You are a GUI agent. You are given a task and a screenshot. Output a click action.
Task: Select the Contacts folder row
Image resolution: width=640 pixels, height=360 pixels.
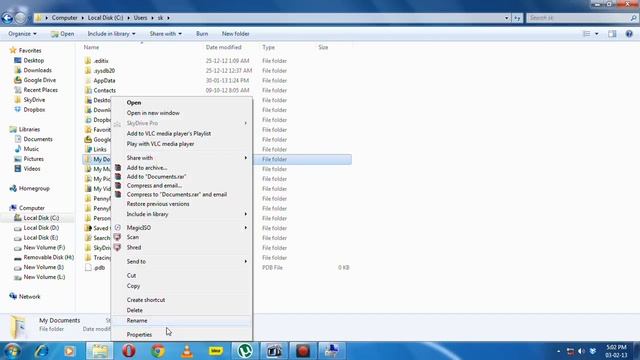(217, 90)
